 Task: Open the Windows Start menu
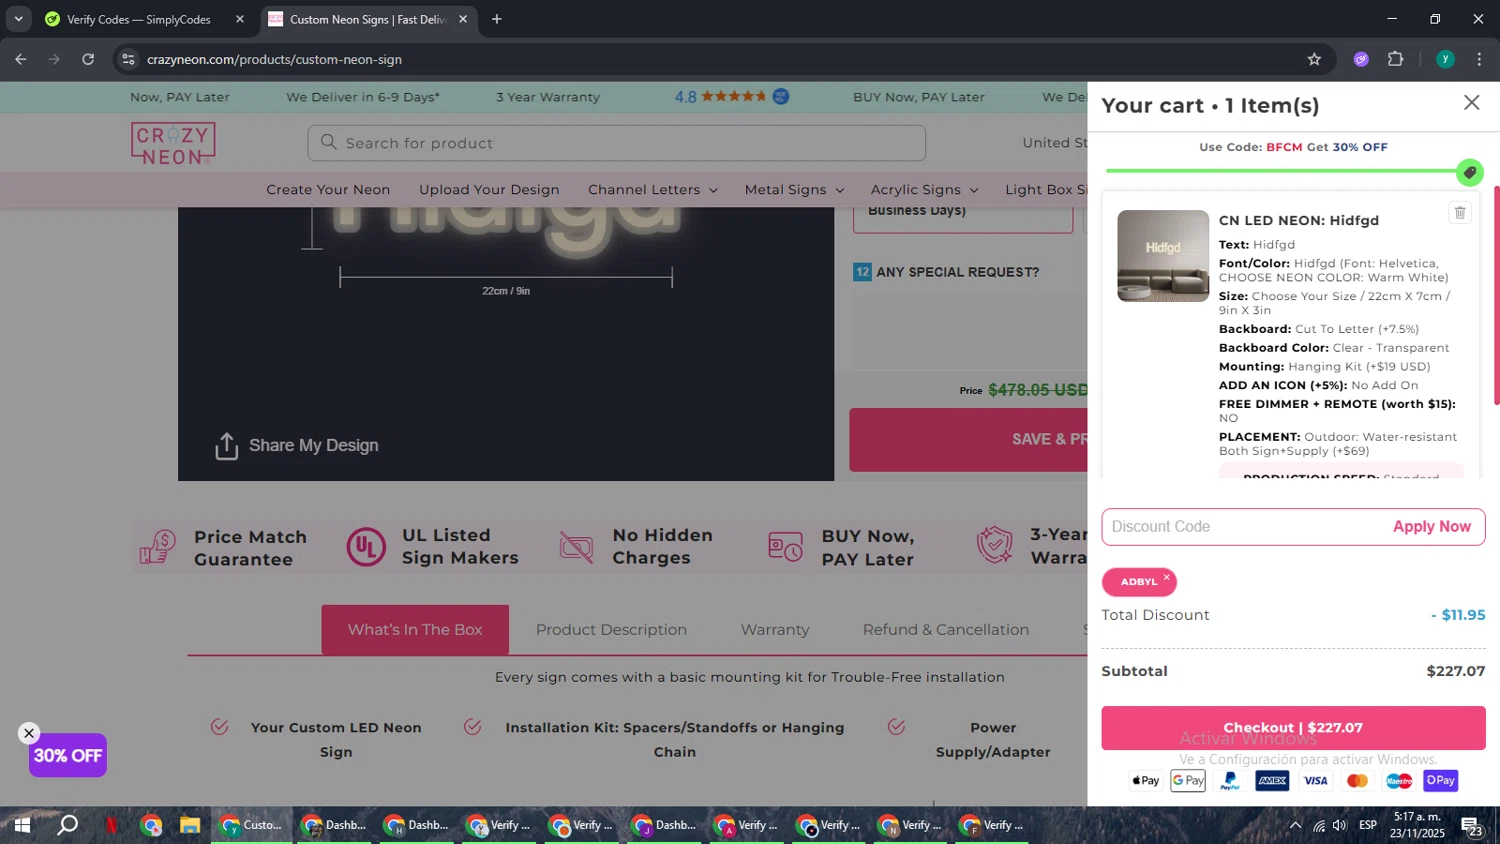point(21,826)
